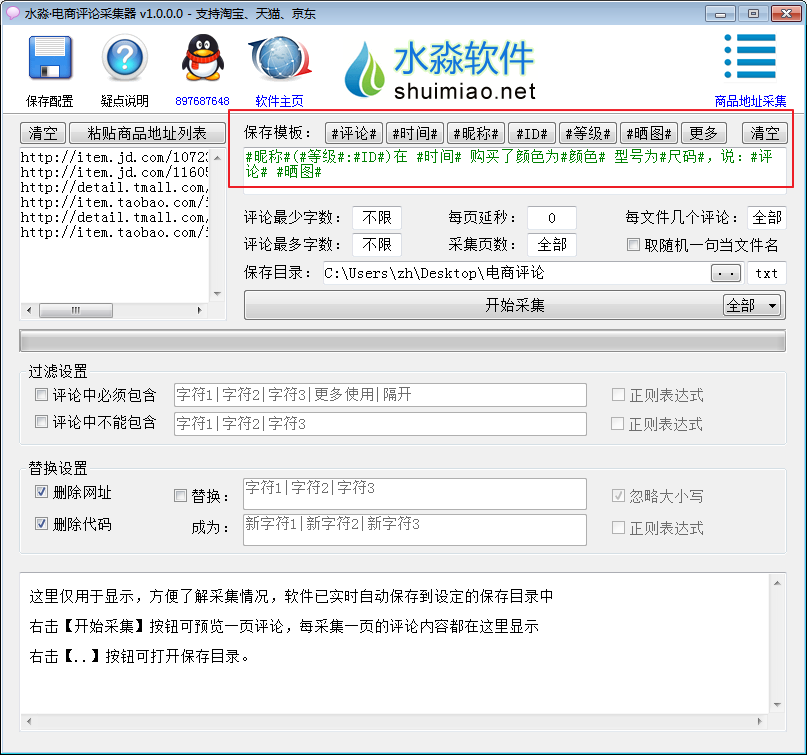Image resolution: width=807 pixels, height=755 pixels.
Task: Click into the save template text box
Action: tap(515, 170)
